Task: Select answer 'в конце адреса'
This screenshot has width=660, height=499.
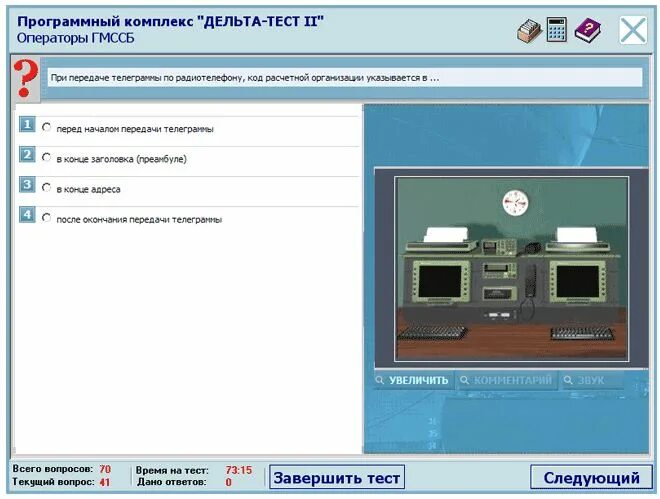Action: 46,188
